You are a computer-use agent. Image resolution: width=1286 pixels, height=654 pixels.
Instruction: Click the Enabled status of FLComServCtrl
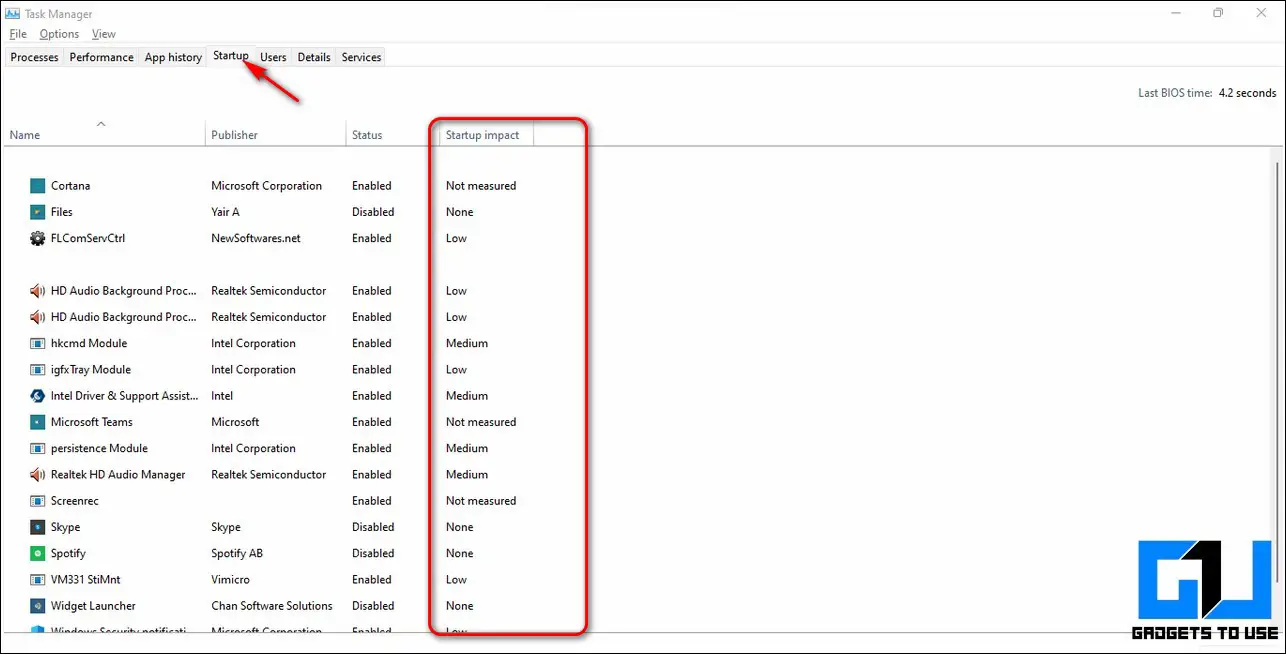[x=372, y=238]
